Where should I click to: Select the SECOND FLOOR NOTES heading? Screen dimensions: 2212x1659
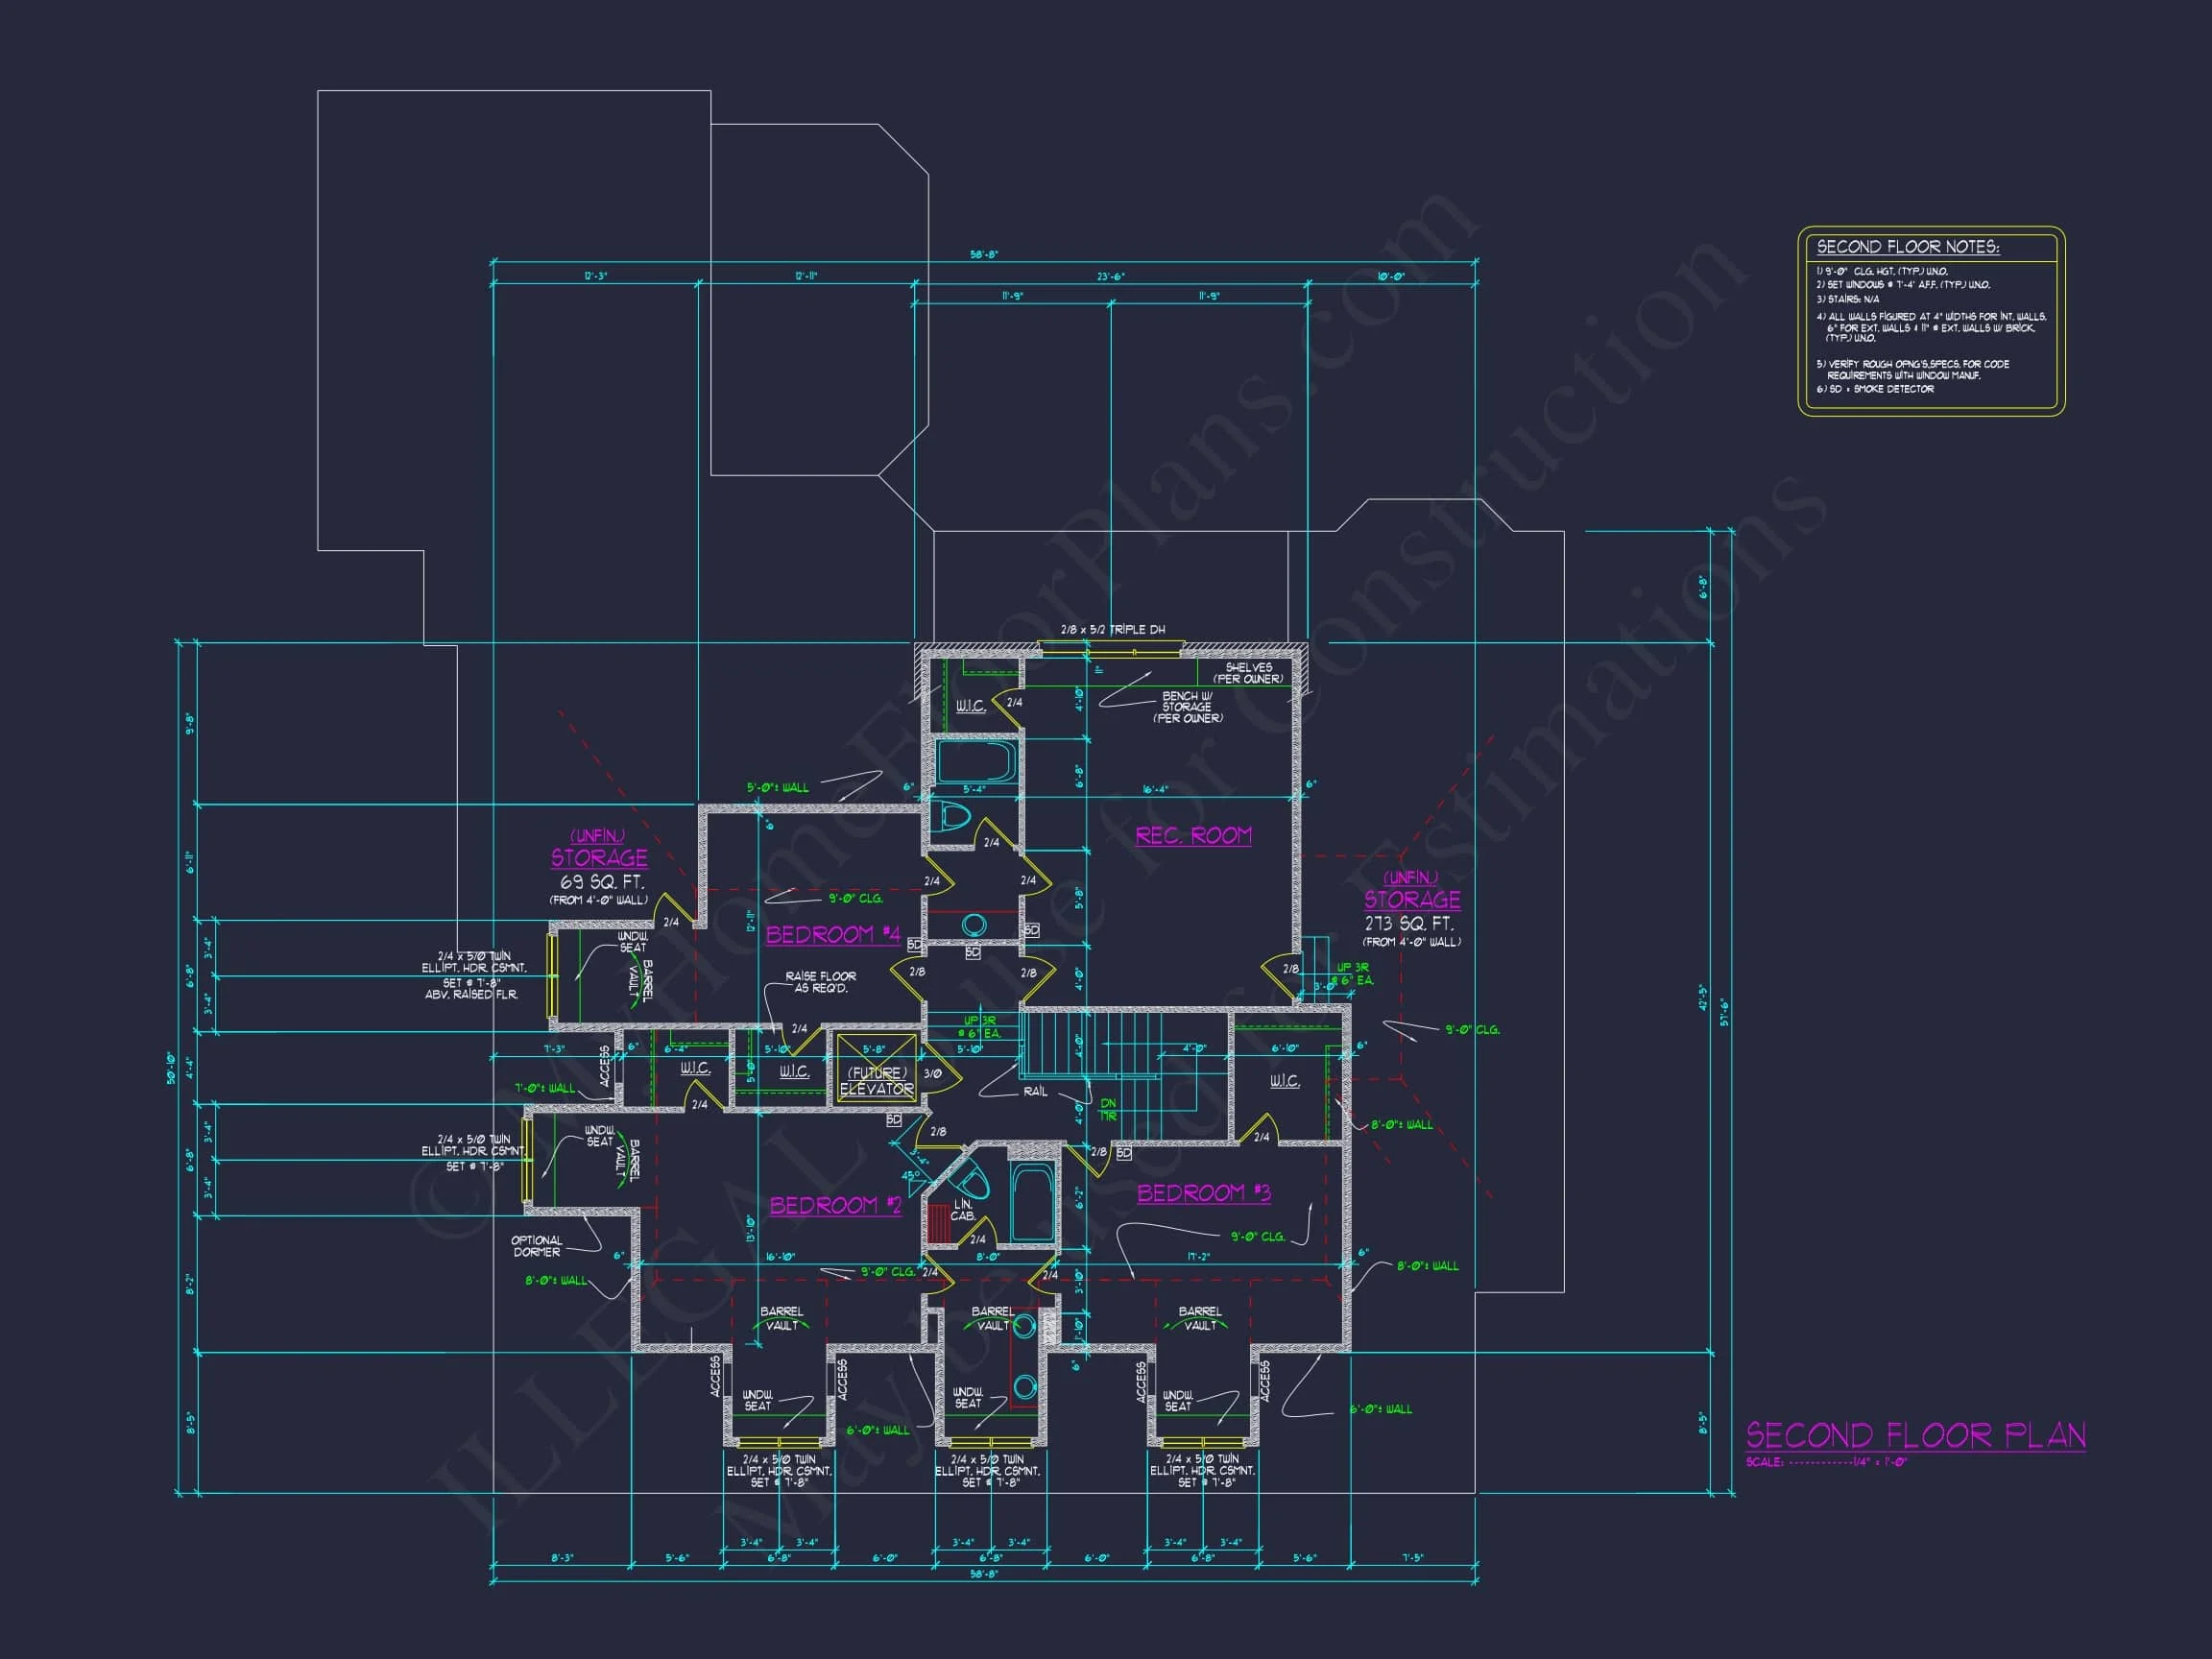[1907, 247]
